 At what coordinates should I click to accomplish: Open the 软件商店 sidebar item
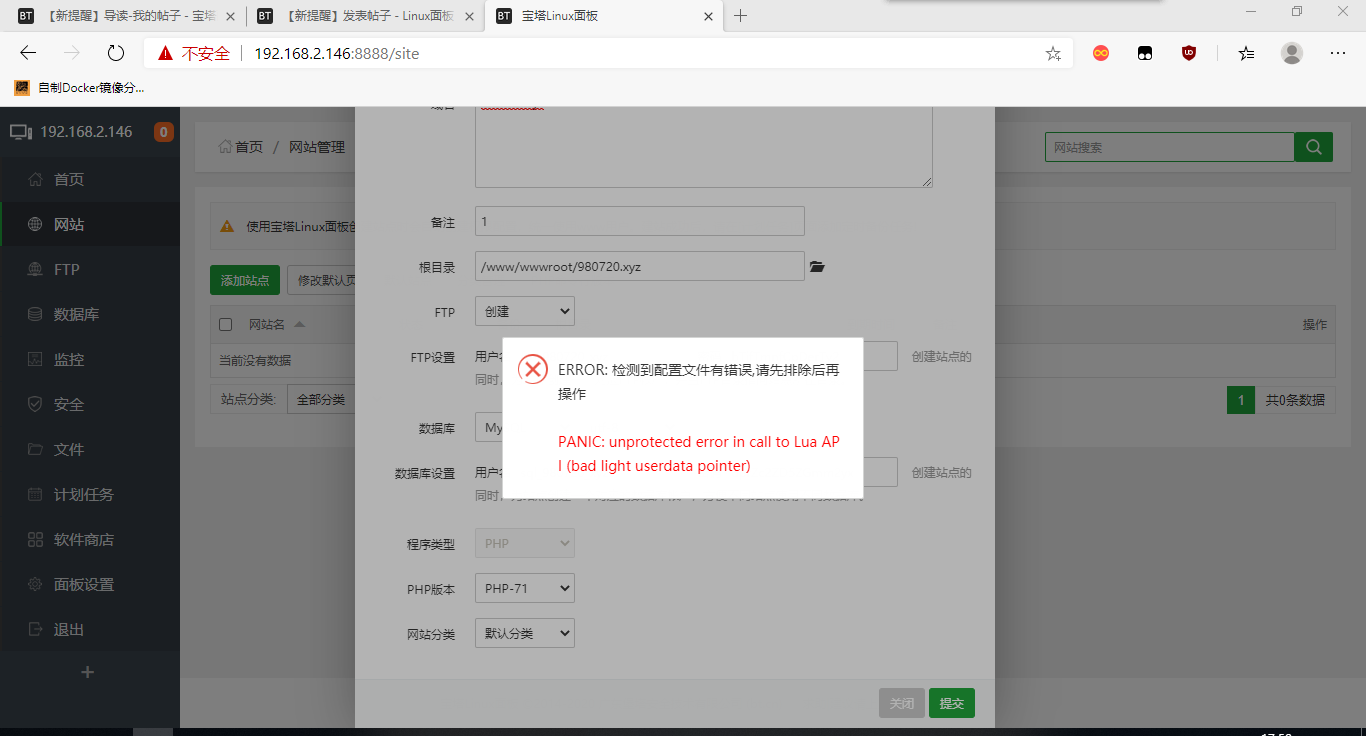pos(90,539)
